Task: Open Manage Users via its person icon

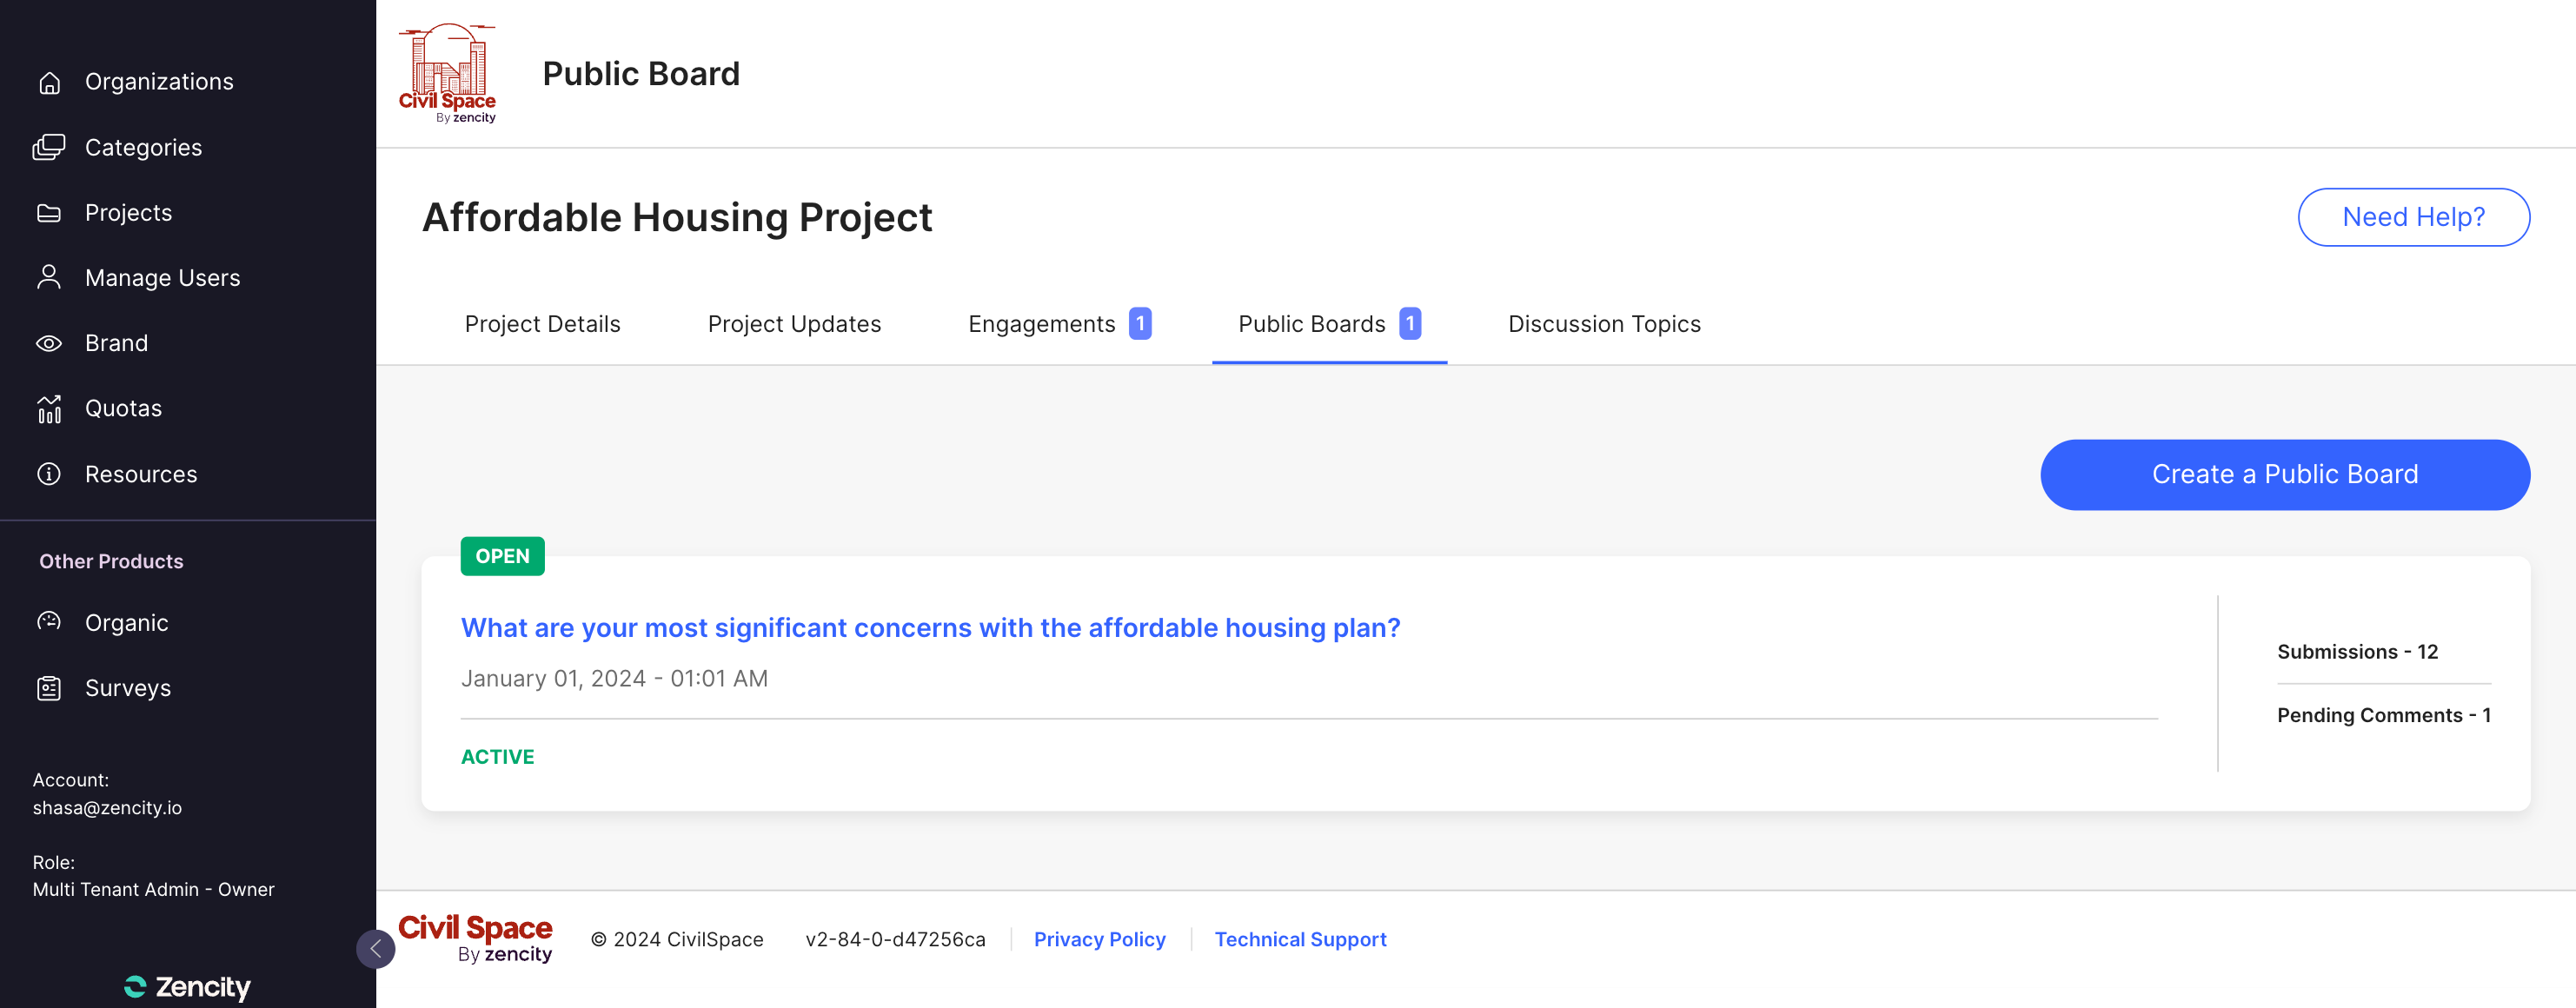Action: pyautogui.click(x=50, y=277)
